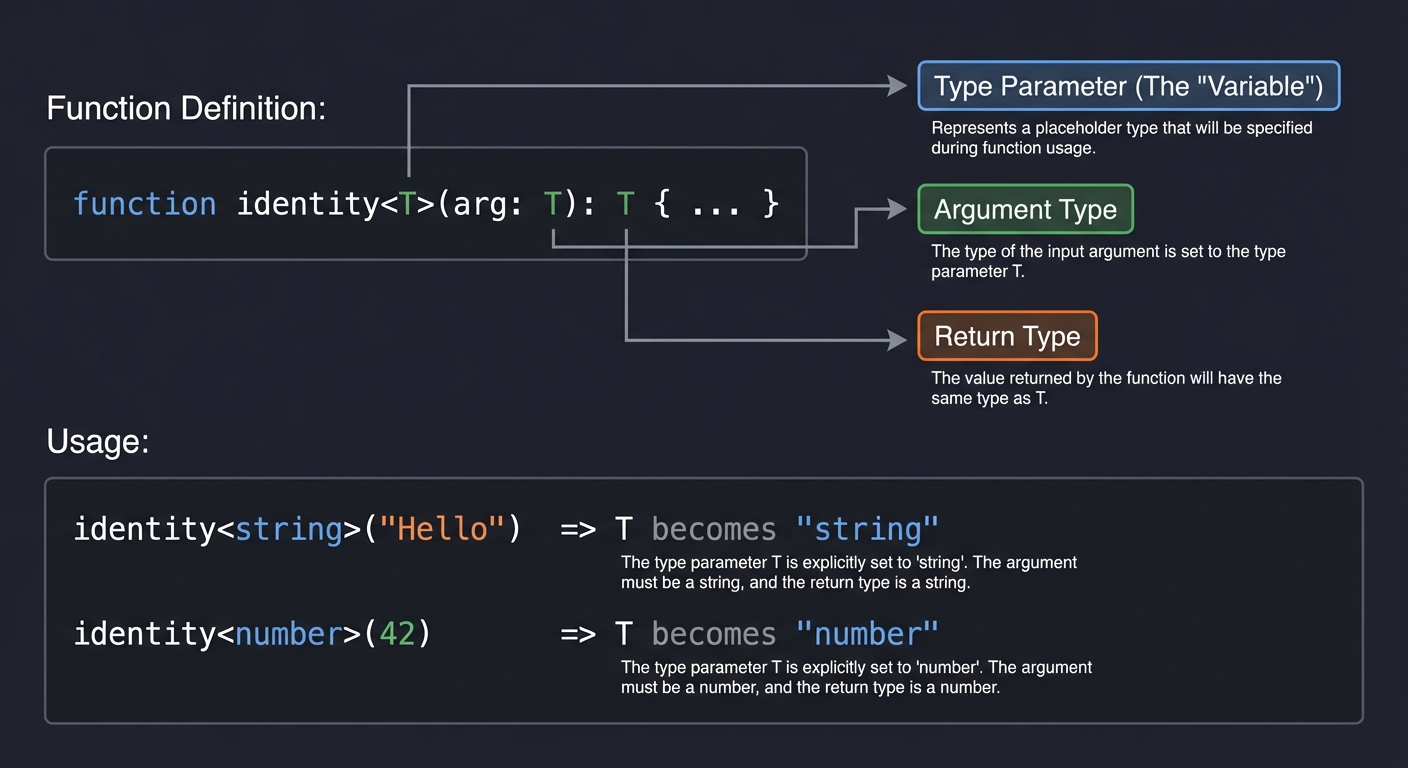
Task: Click T becomes "string" result text
Action: click(775, 529)
